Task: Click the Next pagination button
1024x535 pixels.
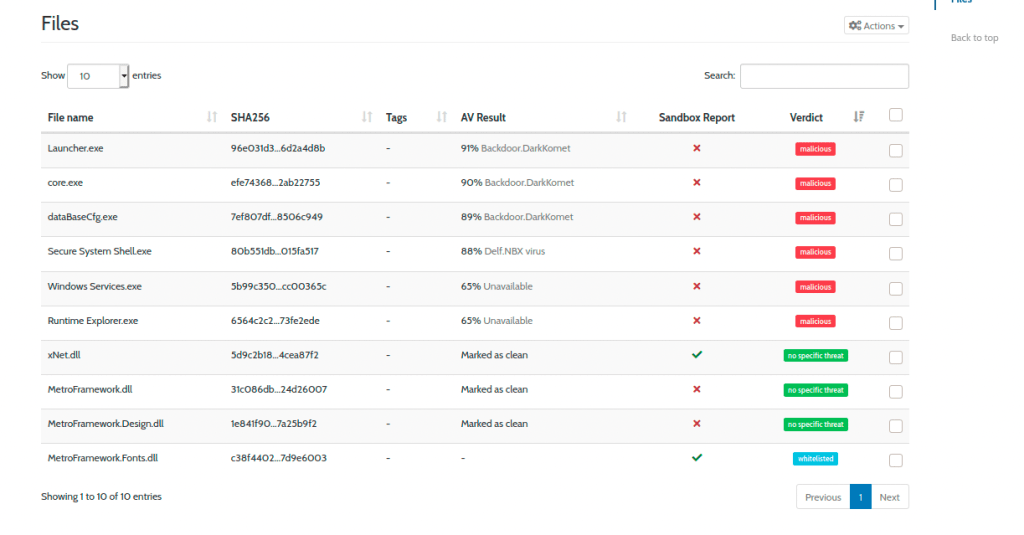Action: [889, 497]
